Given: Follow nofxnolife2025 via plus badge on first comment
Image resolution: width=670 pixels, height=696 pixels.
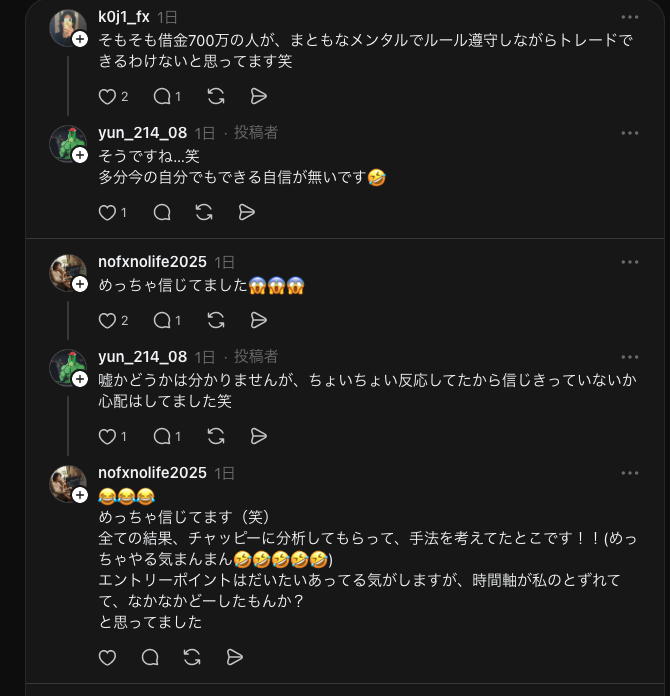Looking at the screenshot, I should coord(80,284).
